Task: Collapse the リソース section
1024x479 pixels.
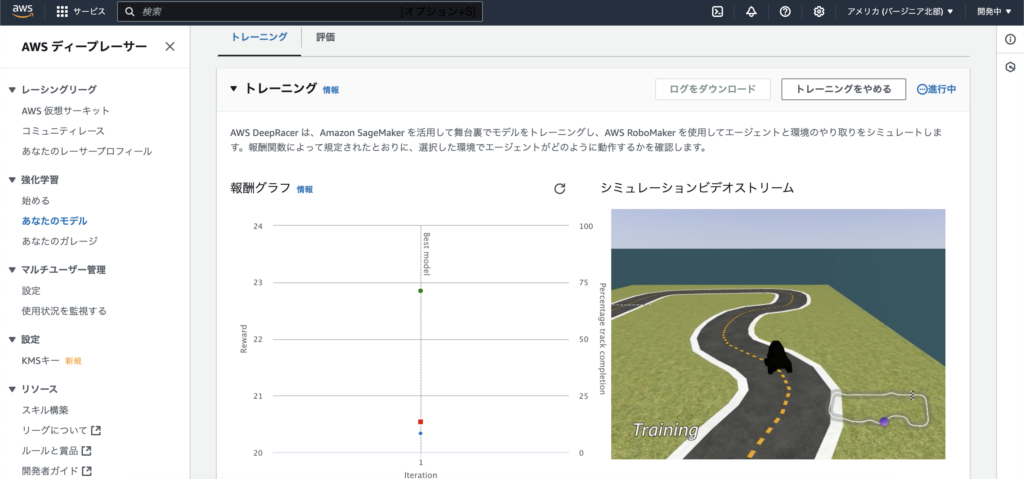Action: pos(12,389)
